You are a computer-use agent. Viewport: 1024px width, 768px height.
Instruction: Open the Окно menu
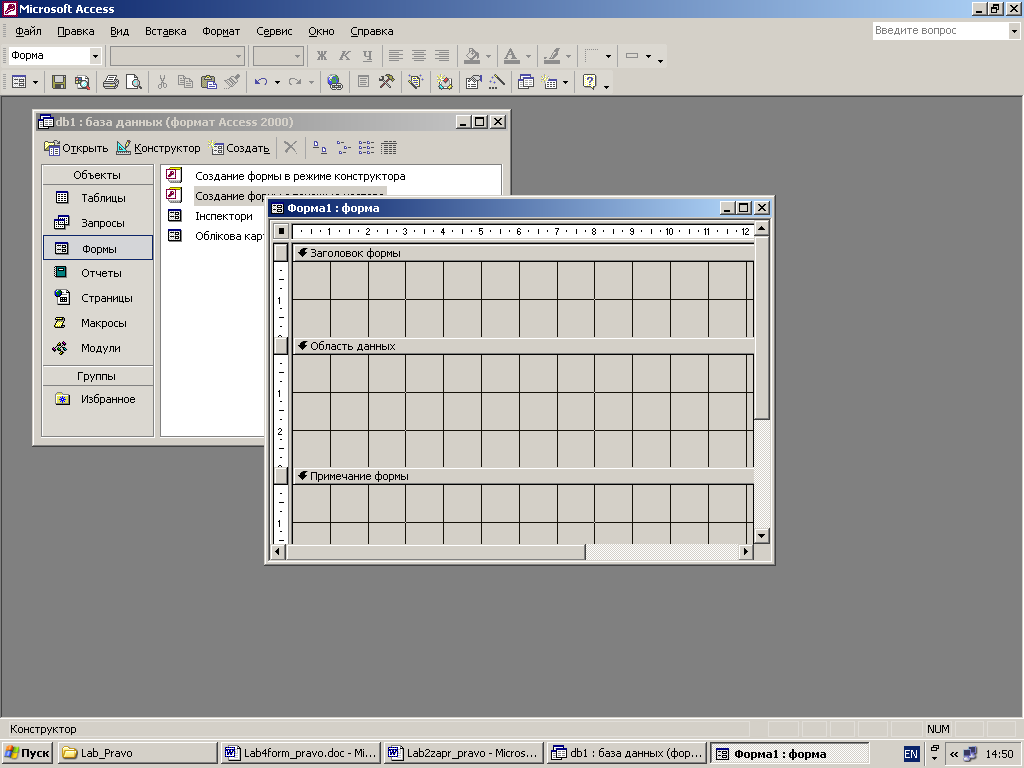click(321, 31)
